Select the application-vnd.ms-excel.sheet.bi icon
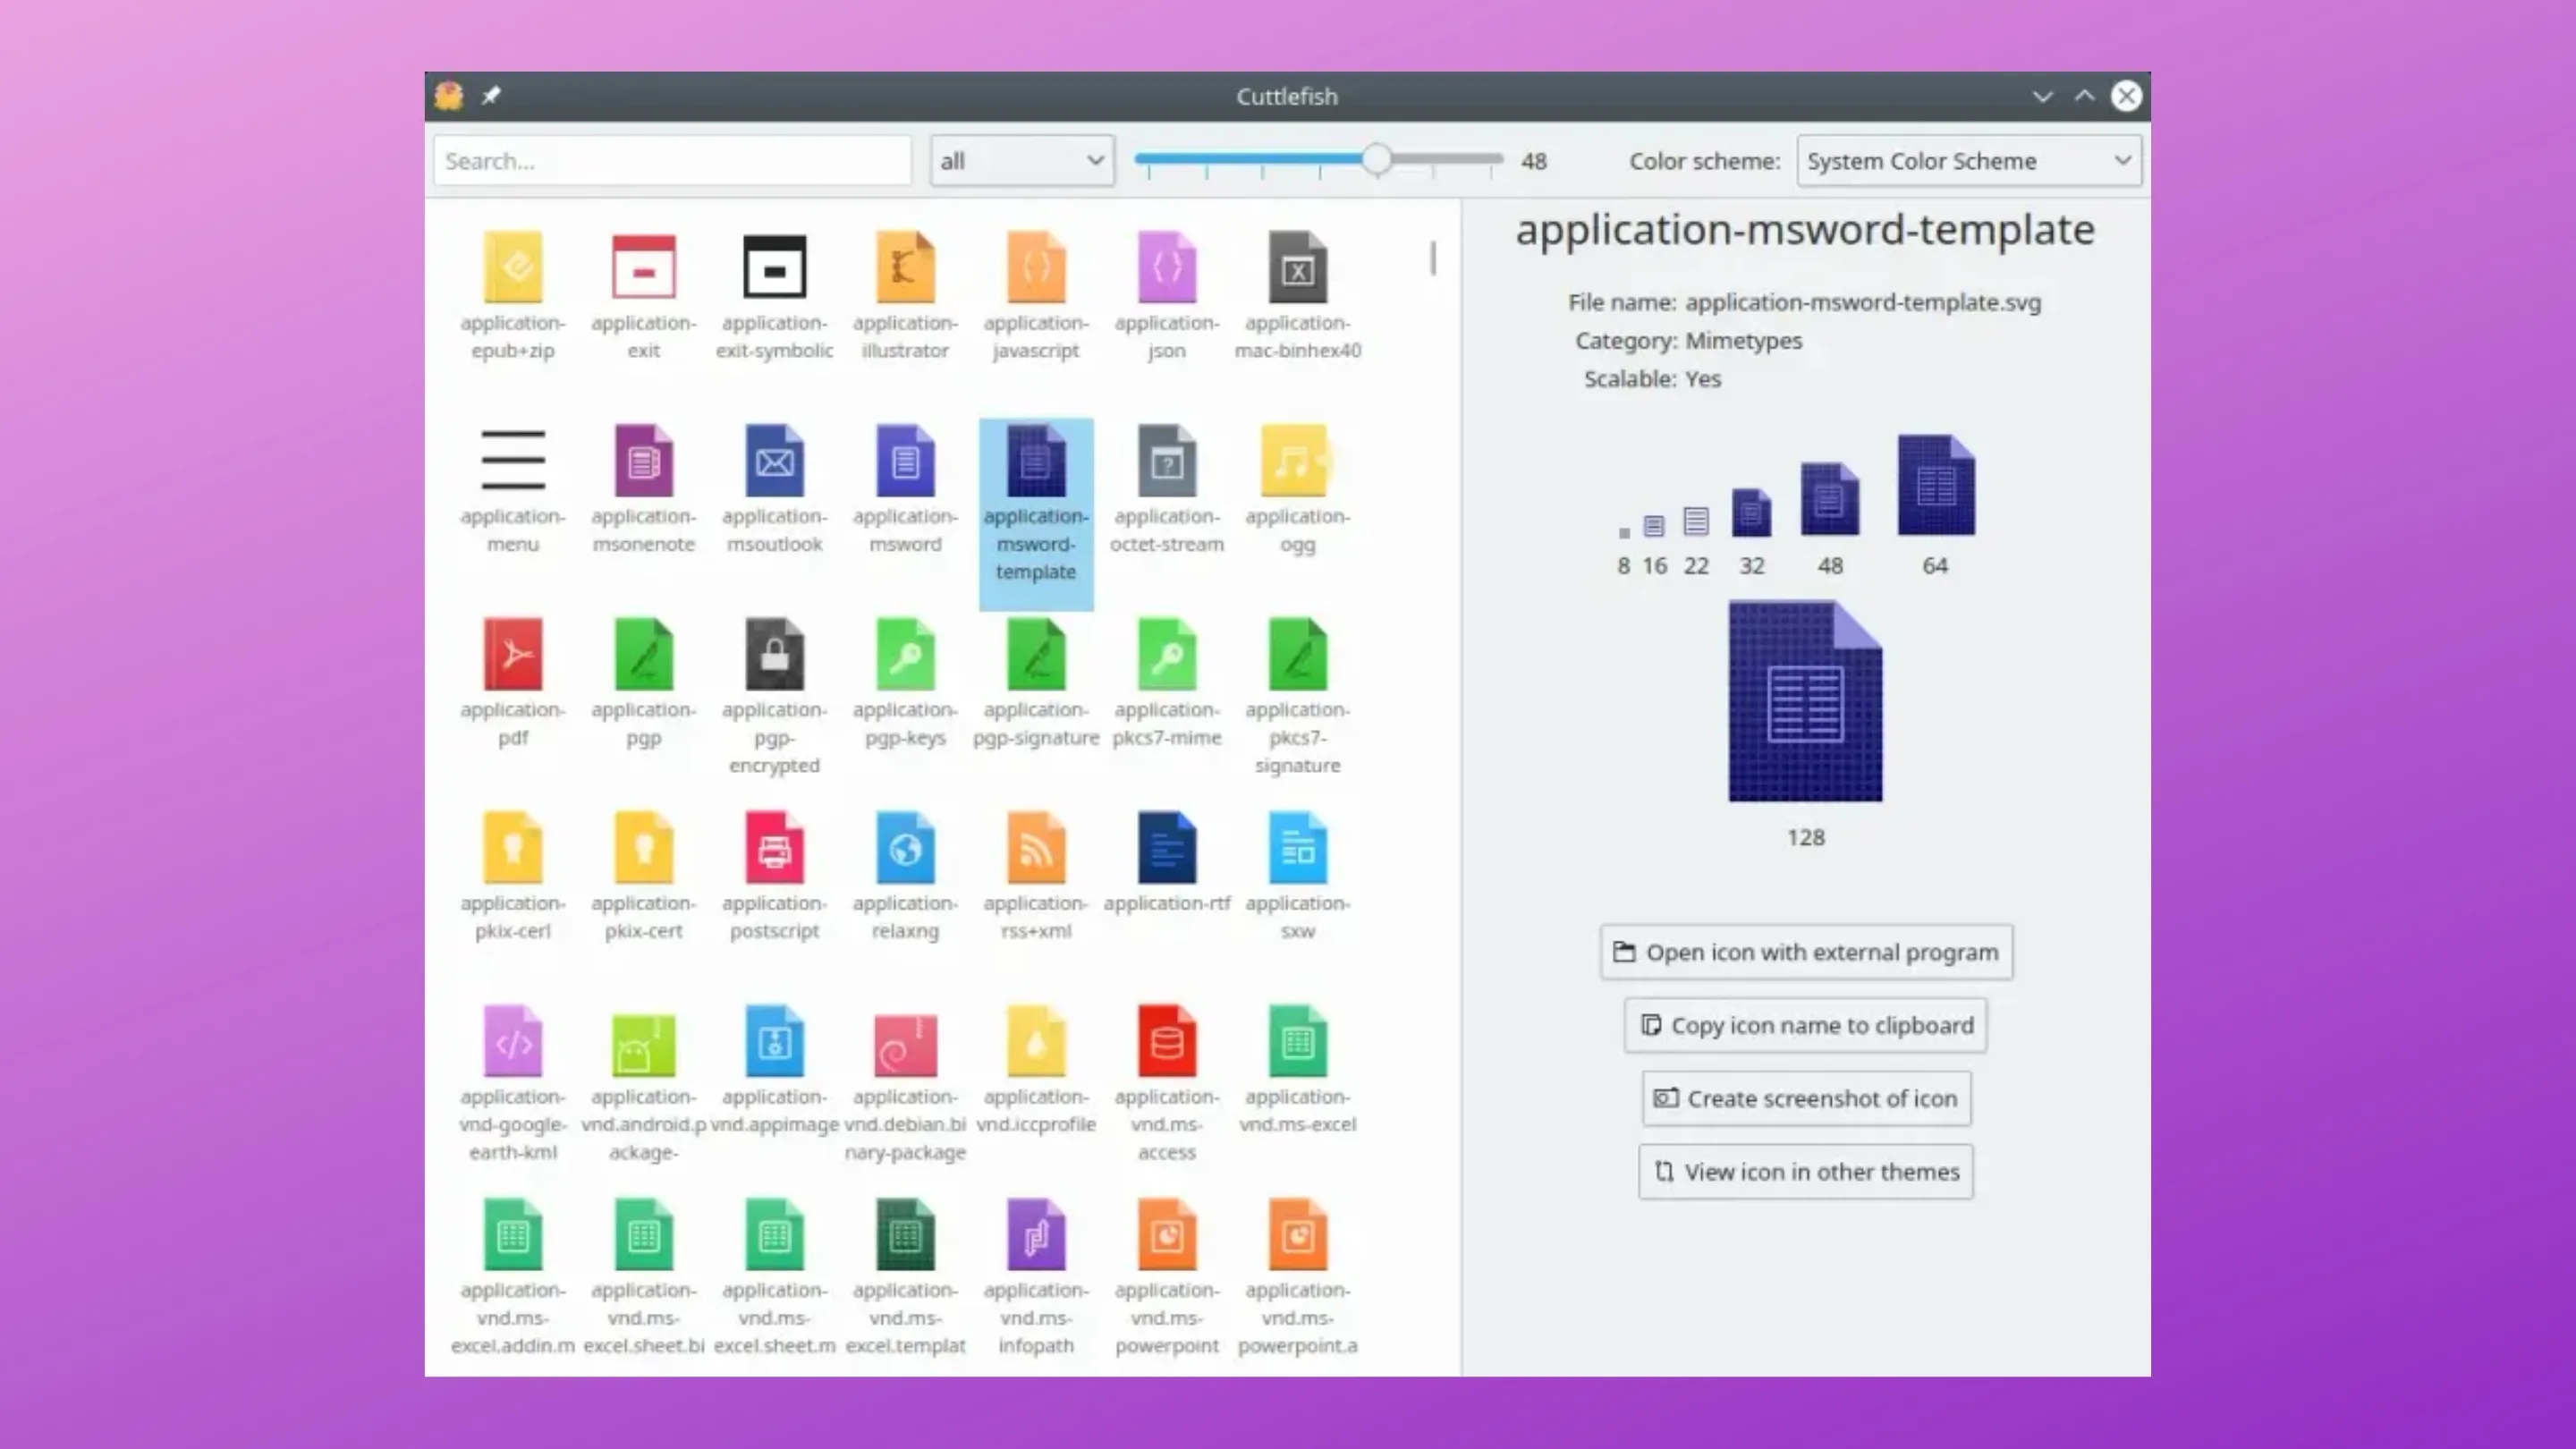The width and height of the screenshot is (2576, 1449). [x=644, y=1234]
